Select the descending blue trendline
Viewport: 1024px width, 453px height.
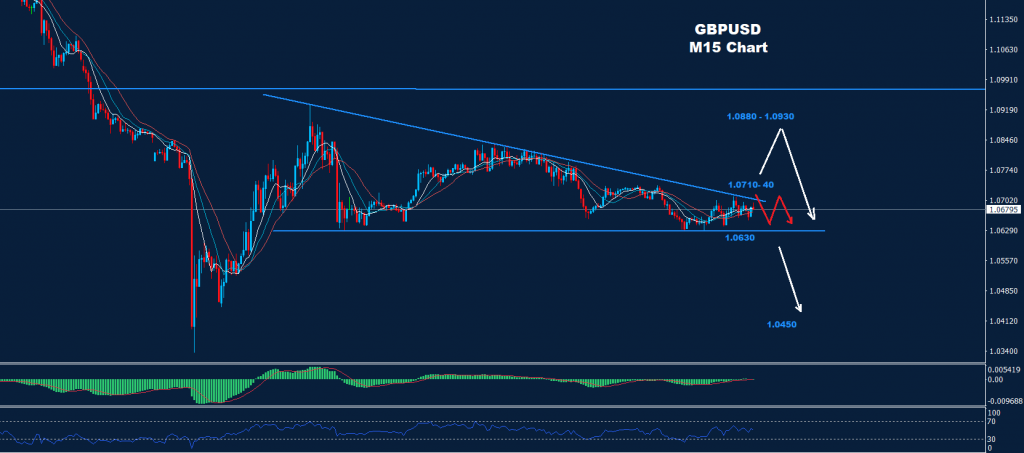click(x=514, y=148)
